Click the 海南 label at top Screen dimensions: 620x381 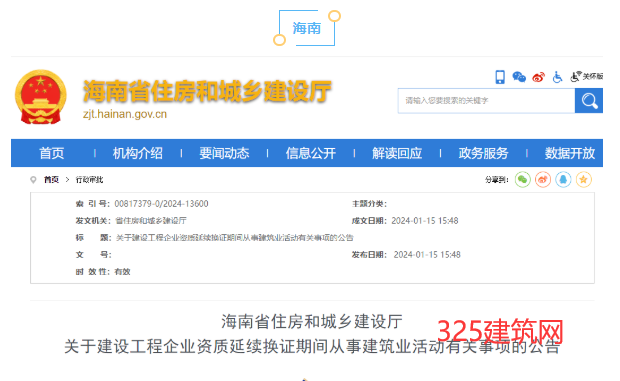coord(306,28)
